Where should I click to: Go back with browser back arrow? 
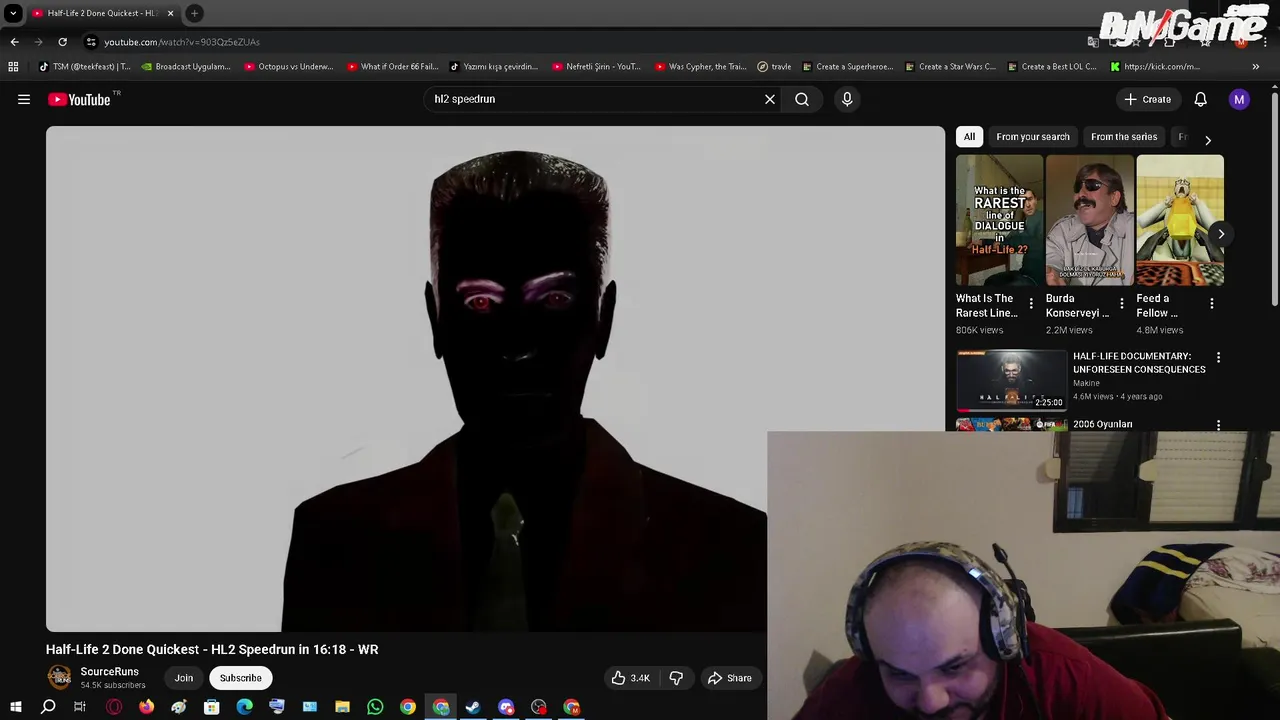pos(14,42)
